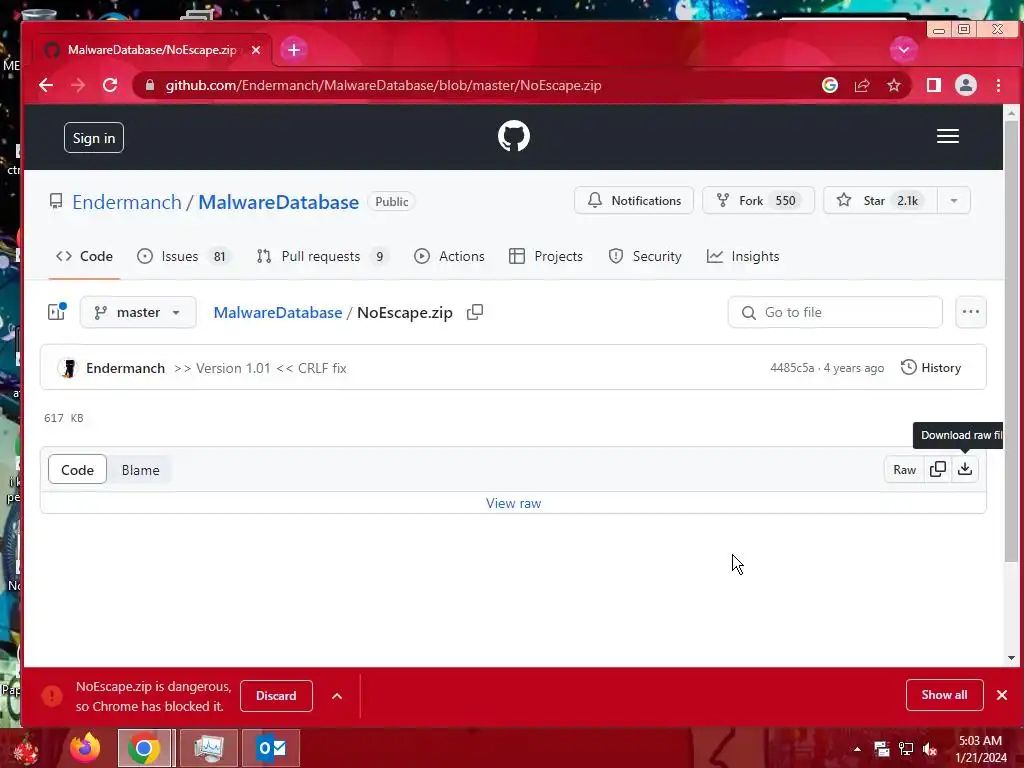Star the repository
This screenshot has height=768, width=1024.
click(880, 200)
